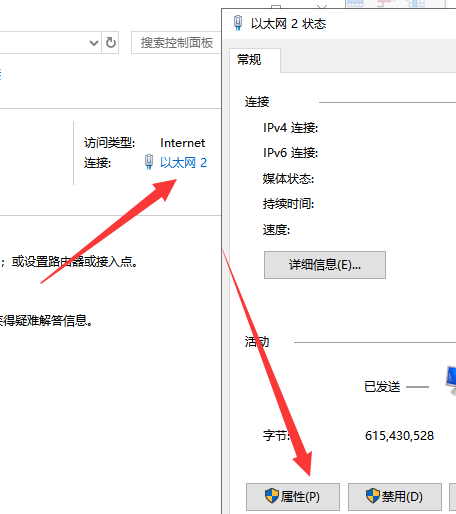The width and height of the screenshot is (456, 514).
Task: Click the 以太网 2 状态 dialog title text
Action: tap(288, 24)
